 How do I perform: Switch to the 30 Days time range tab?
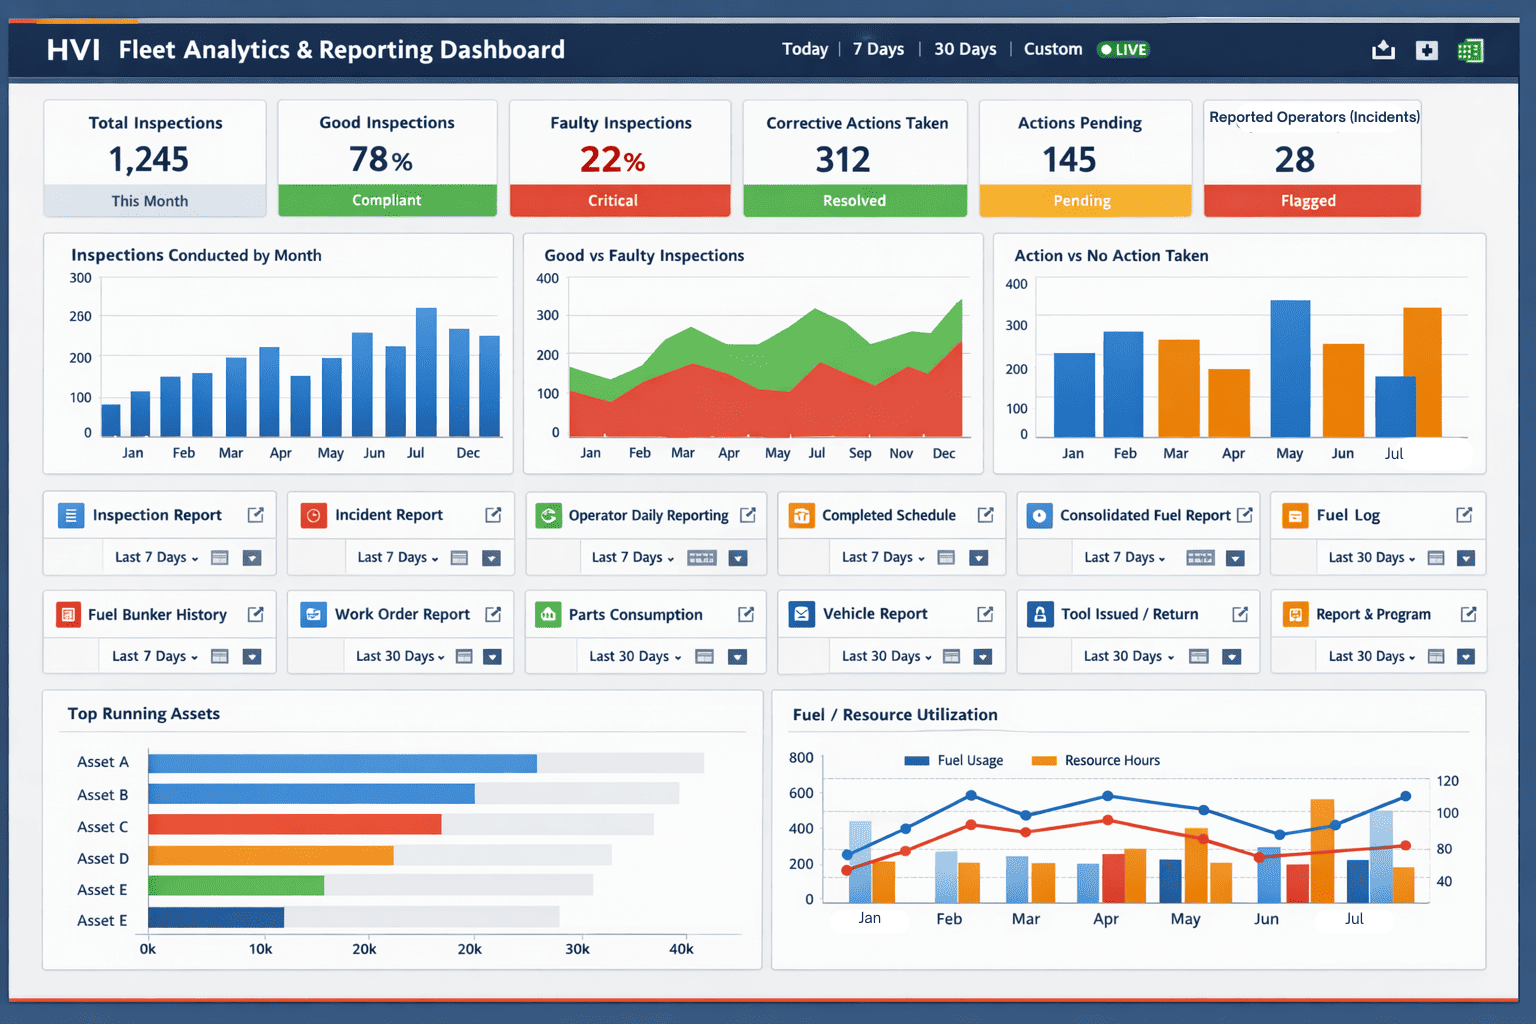pos(963,48)
